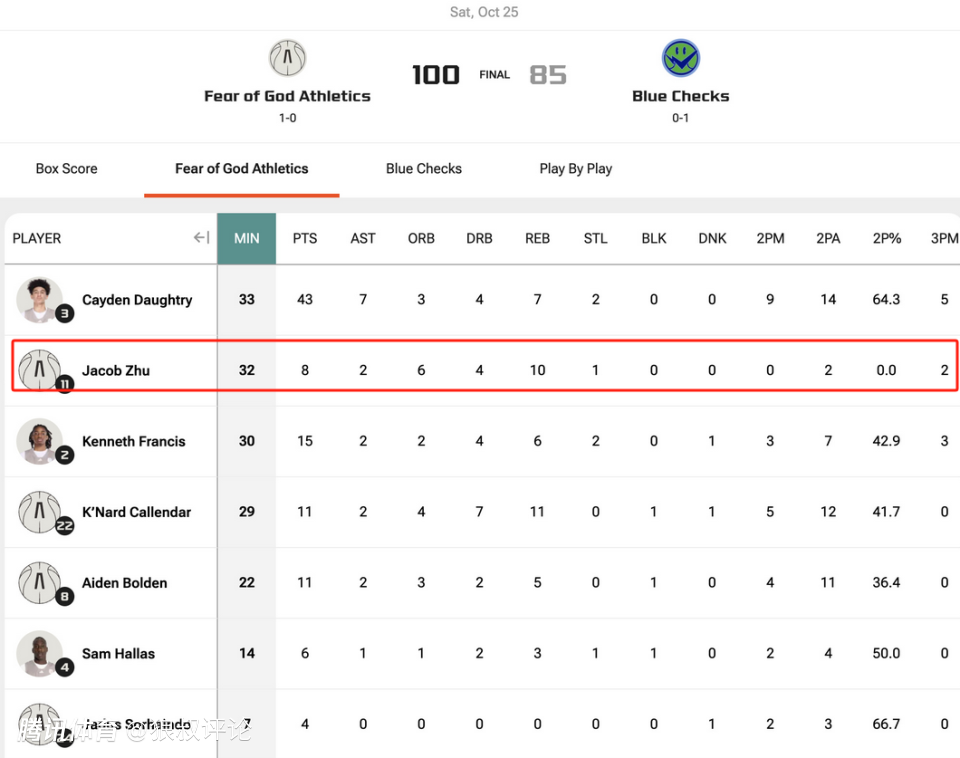Sort the table by MIN column

click(x=246, y=238)
